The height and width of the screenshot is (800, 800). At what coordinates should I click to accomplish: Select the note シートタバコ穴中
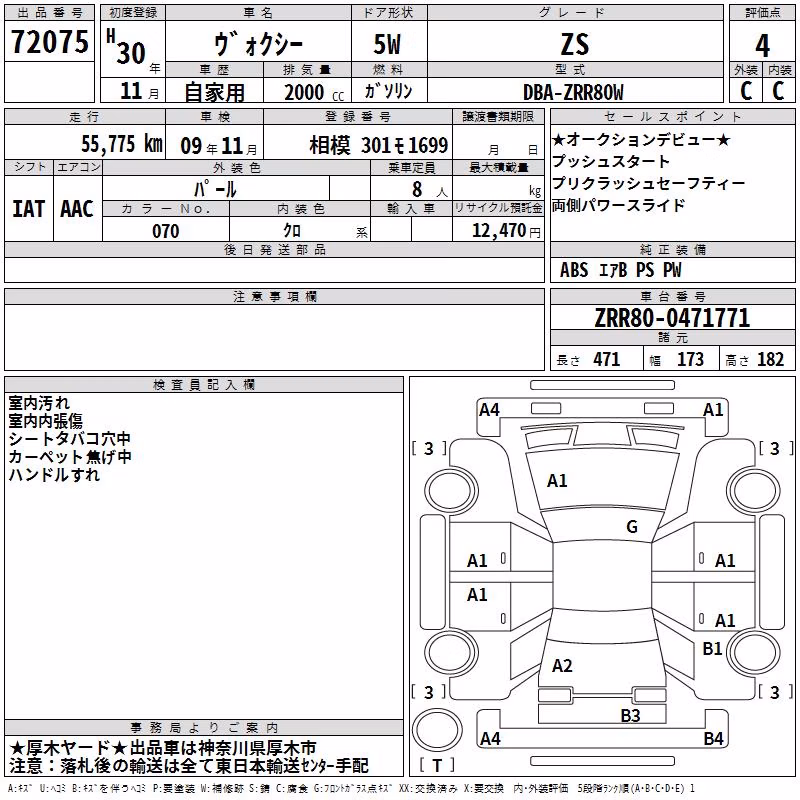70,438
